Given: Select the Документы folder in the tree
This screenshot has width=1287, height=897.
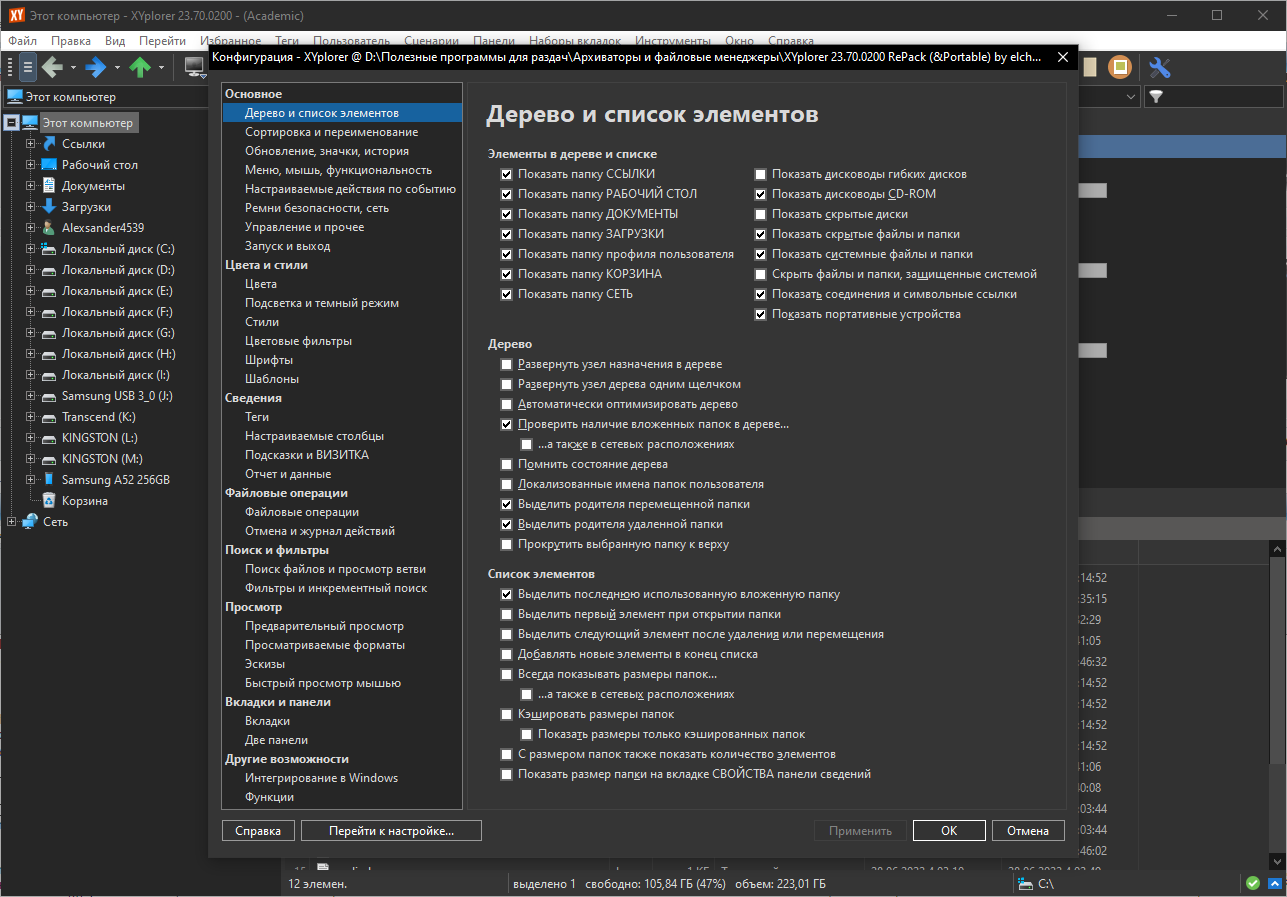Looking at the screenshot, I should (x=93, y=186).
